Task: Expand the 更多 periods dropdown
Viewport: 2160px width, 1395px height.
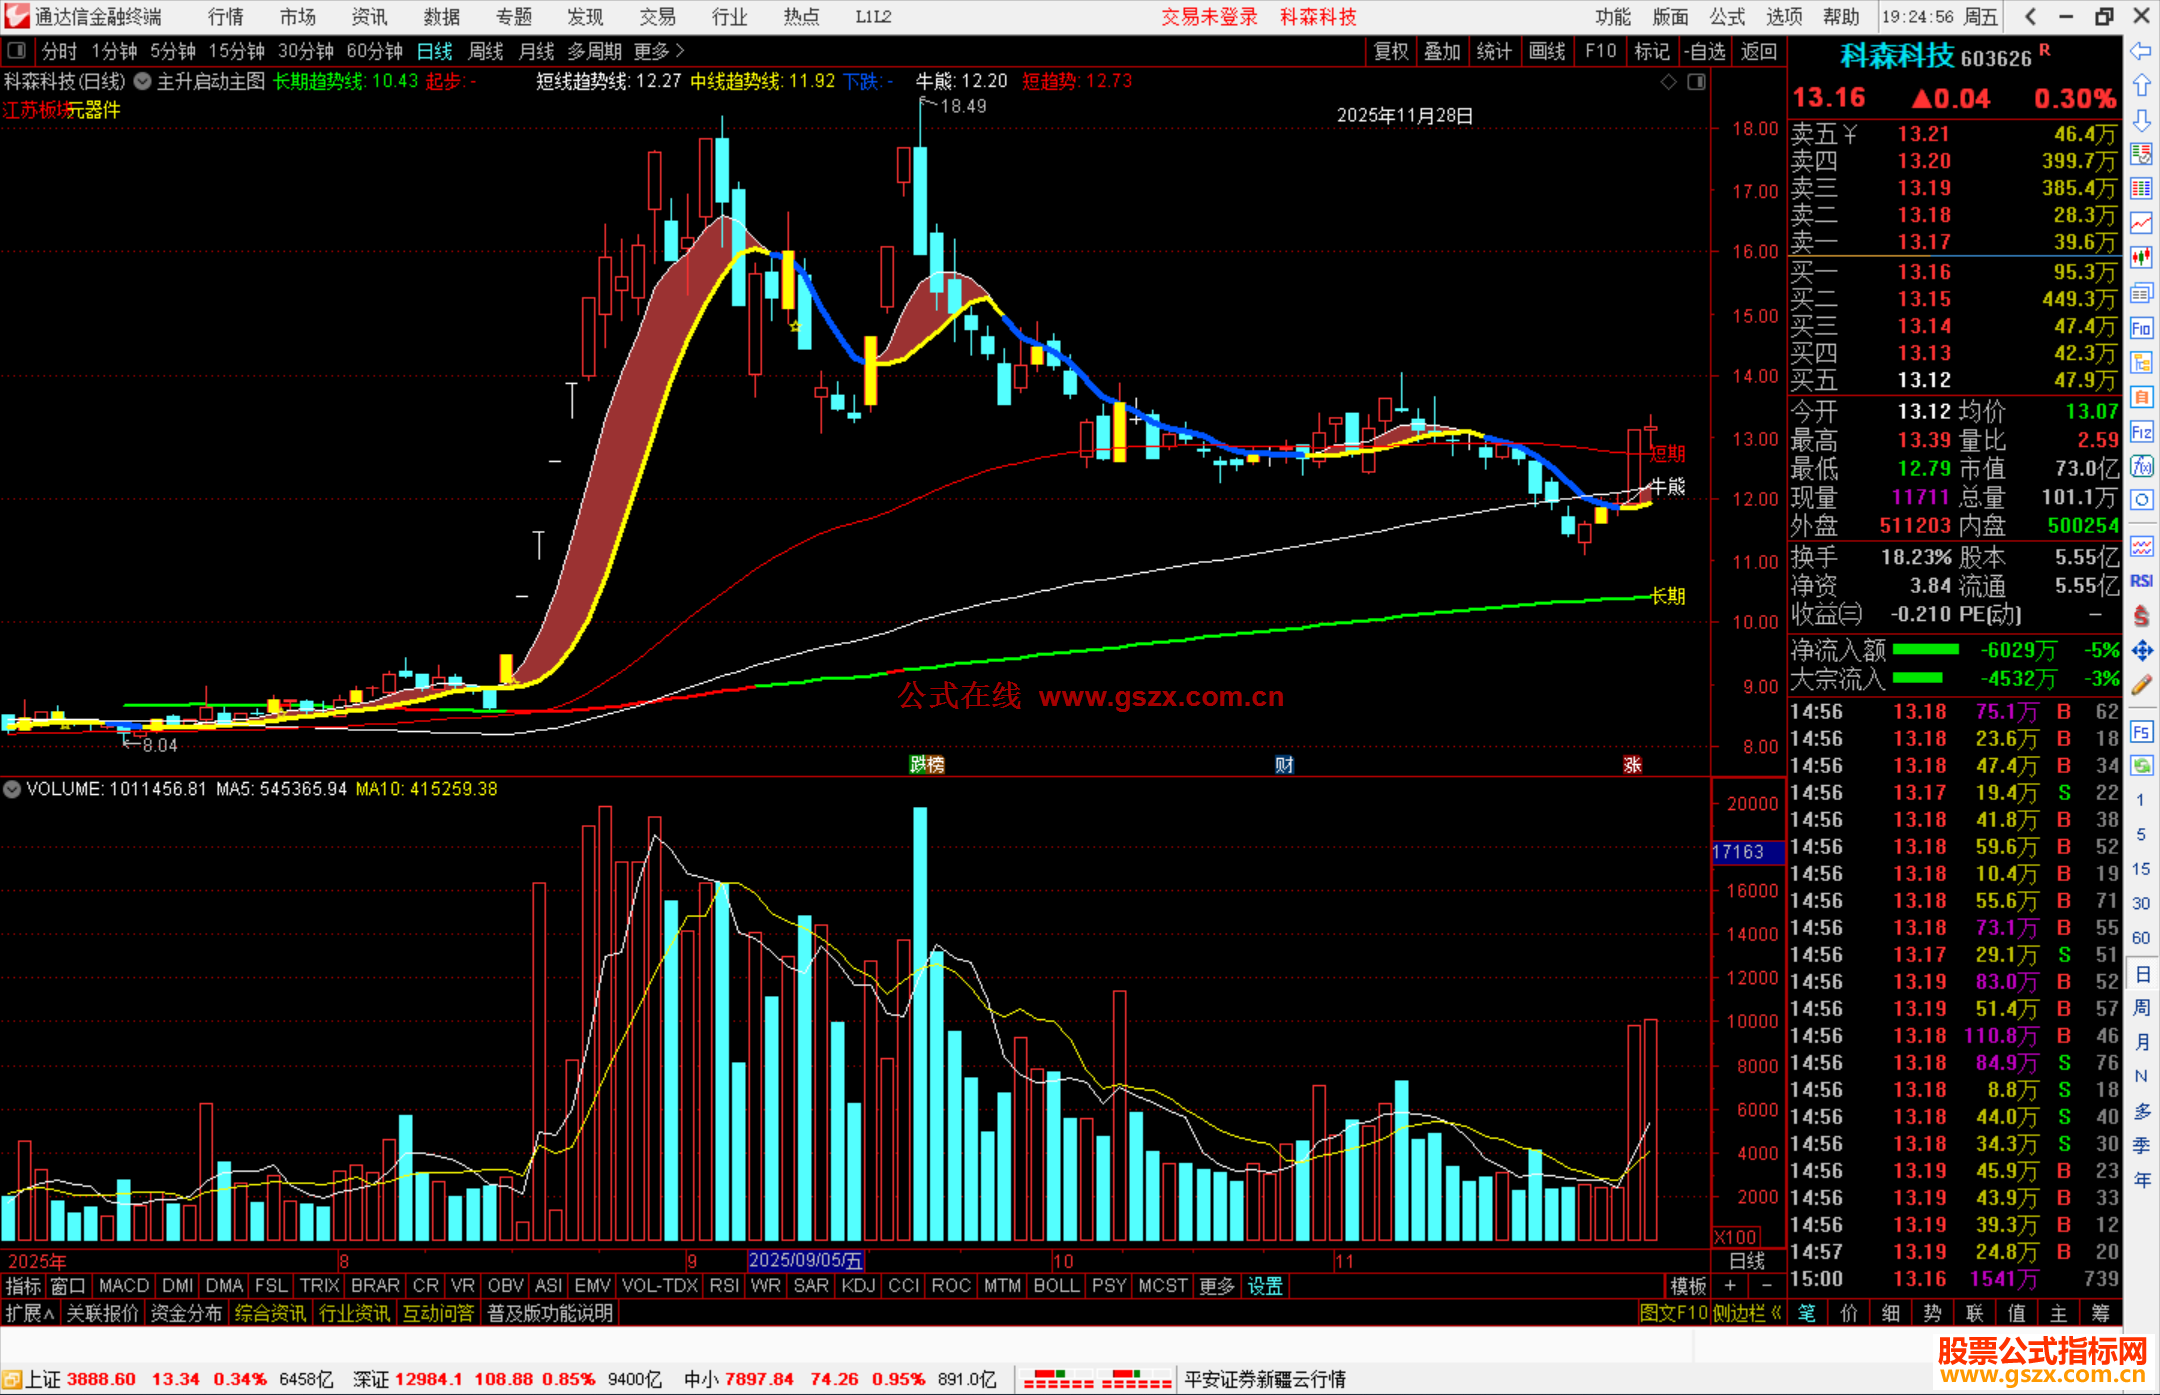Action: pos(659,51)
